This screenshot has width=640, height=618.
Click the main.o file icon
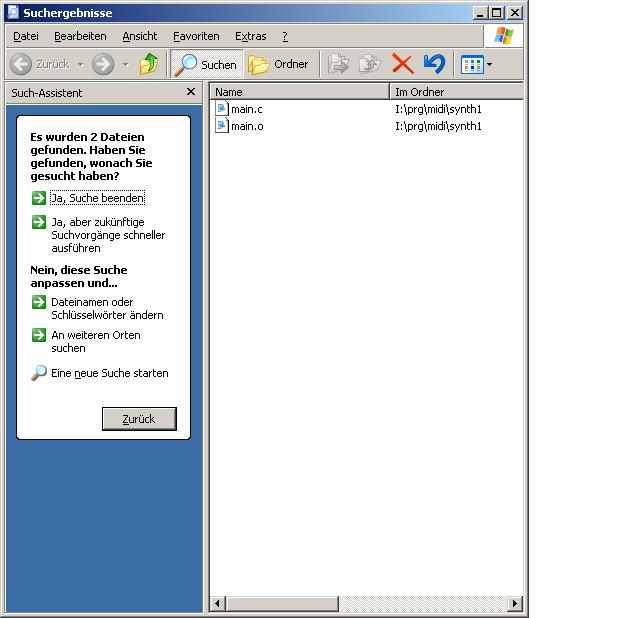(222, 126)
